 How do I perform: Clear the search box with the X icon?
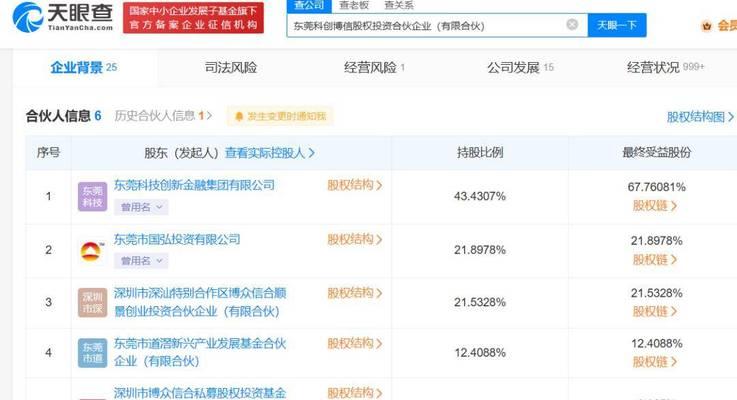[x=572, y=24]
